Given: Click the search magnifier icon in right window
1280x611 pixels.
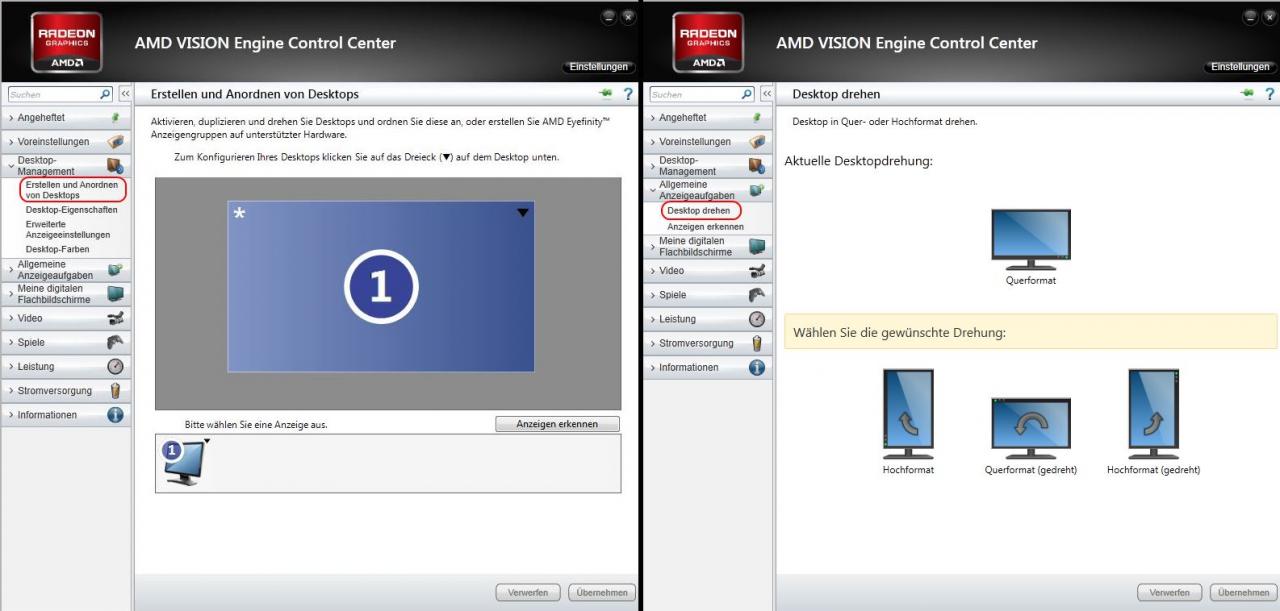Looking at the screenshot, I should (748, 94).
